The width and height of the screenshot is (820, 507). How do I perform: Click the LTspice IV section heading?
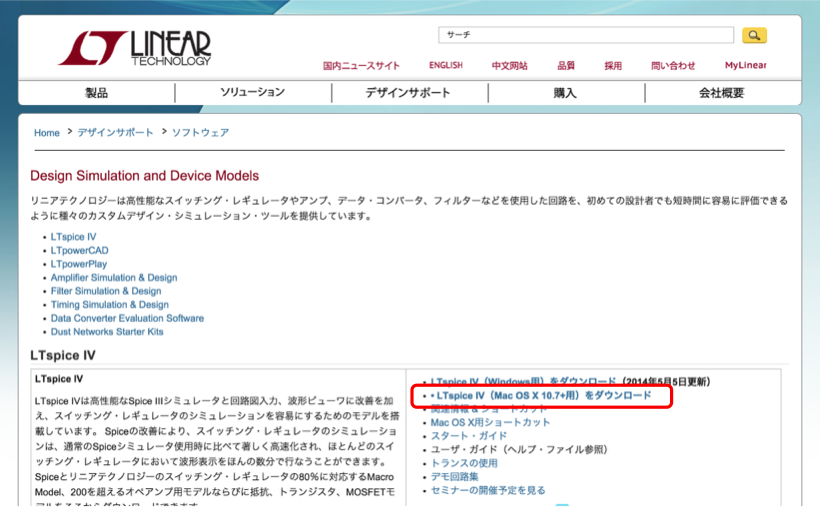[x=63, y=355]
